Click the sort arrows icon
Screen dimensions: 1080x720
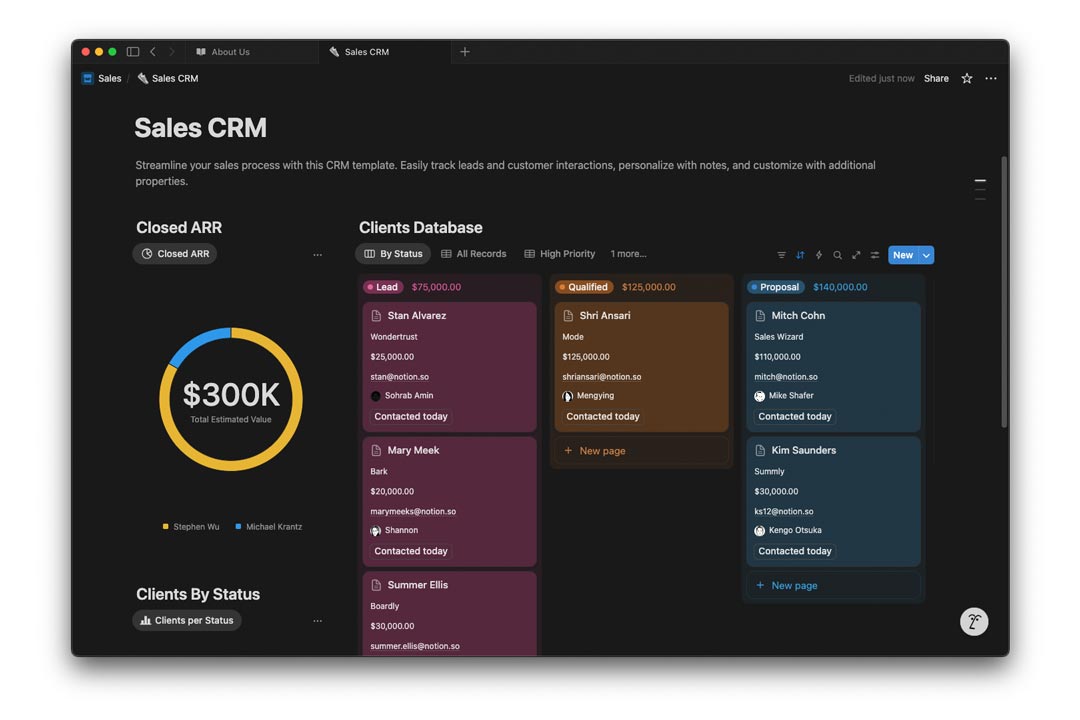(x=800, y=255)
